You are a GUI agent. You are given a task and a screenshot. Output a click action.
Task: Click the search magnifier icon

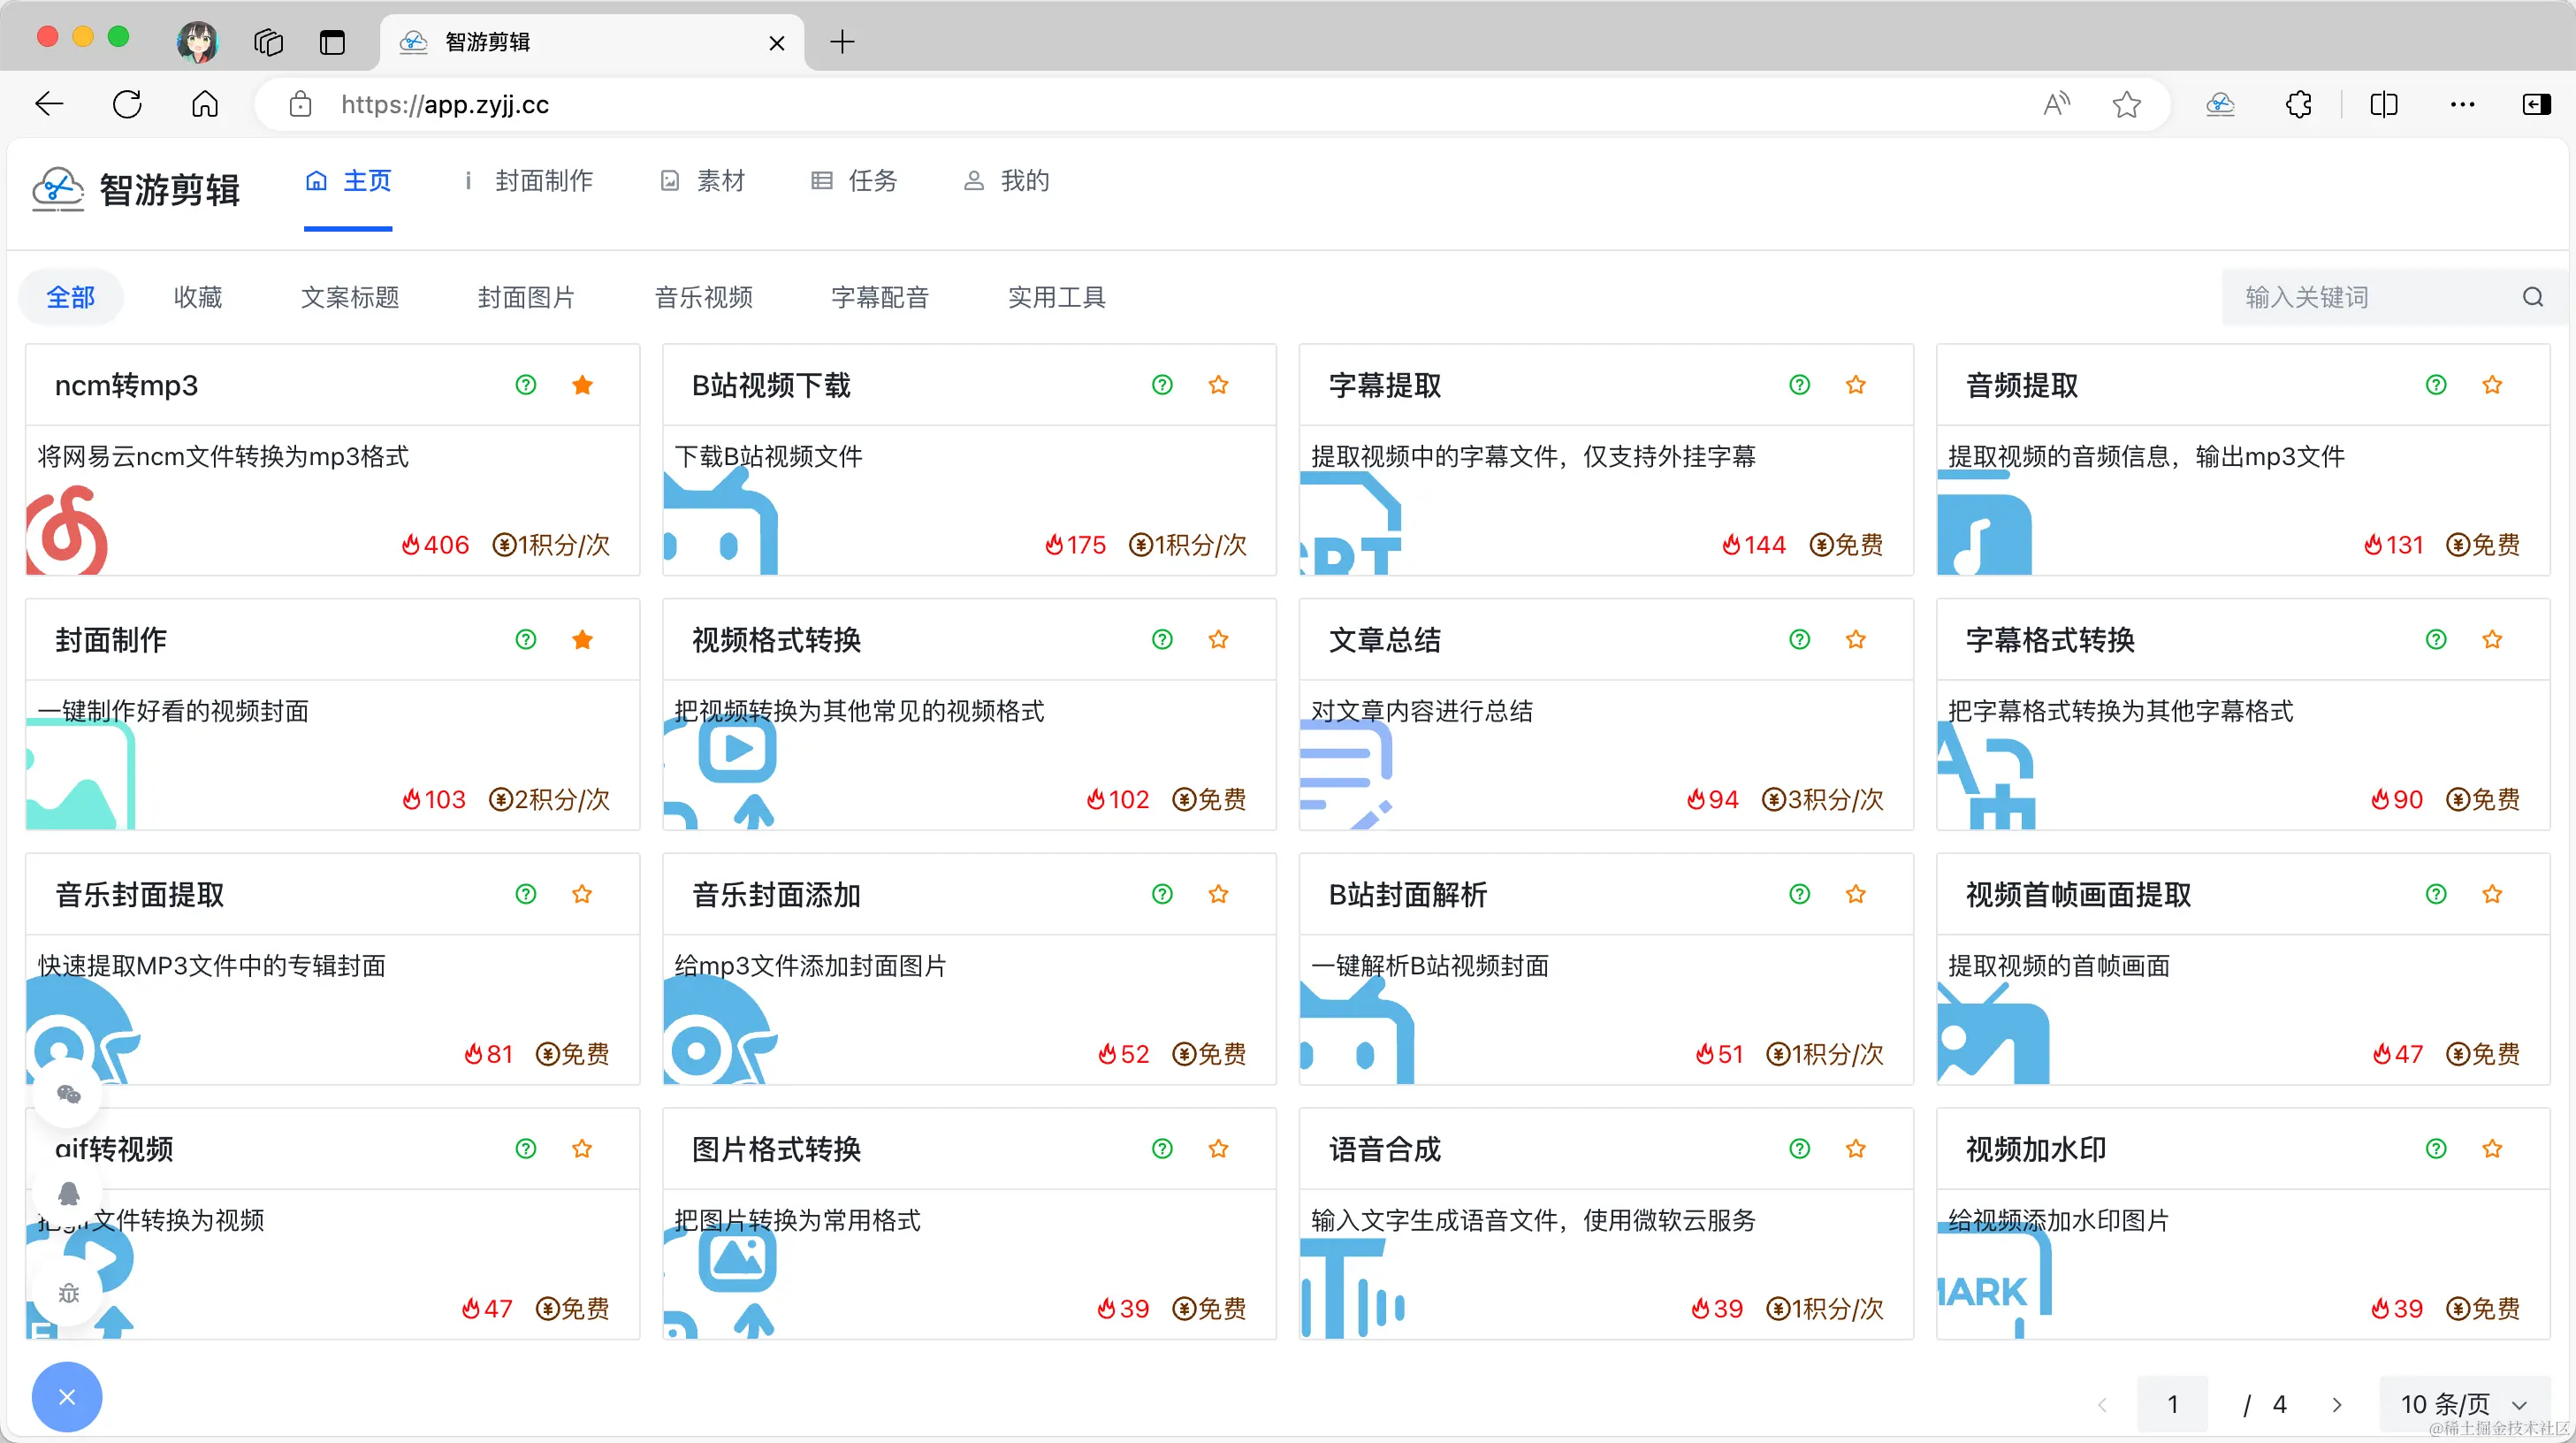[2532, 297]
